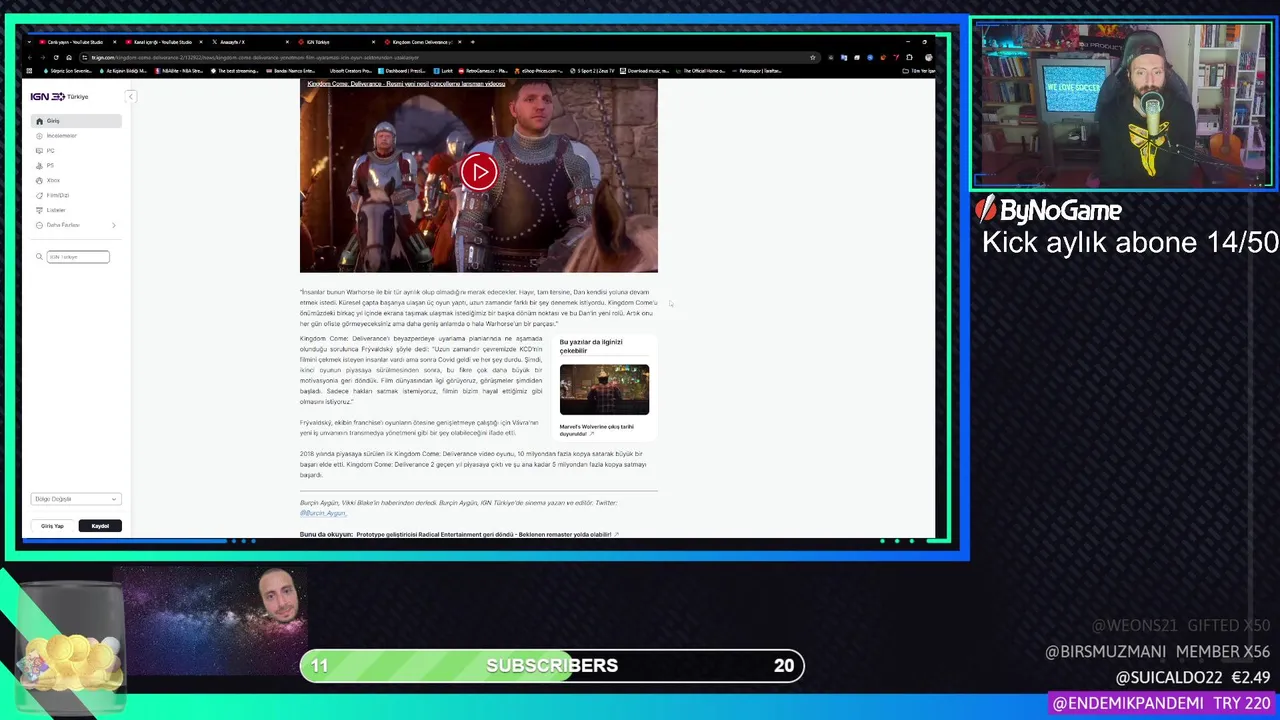Click the Kaydol button
The height and width of the screenshot is (720, 1280).
point(100,526)
